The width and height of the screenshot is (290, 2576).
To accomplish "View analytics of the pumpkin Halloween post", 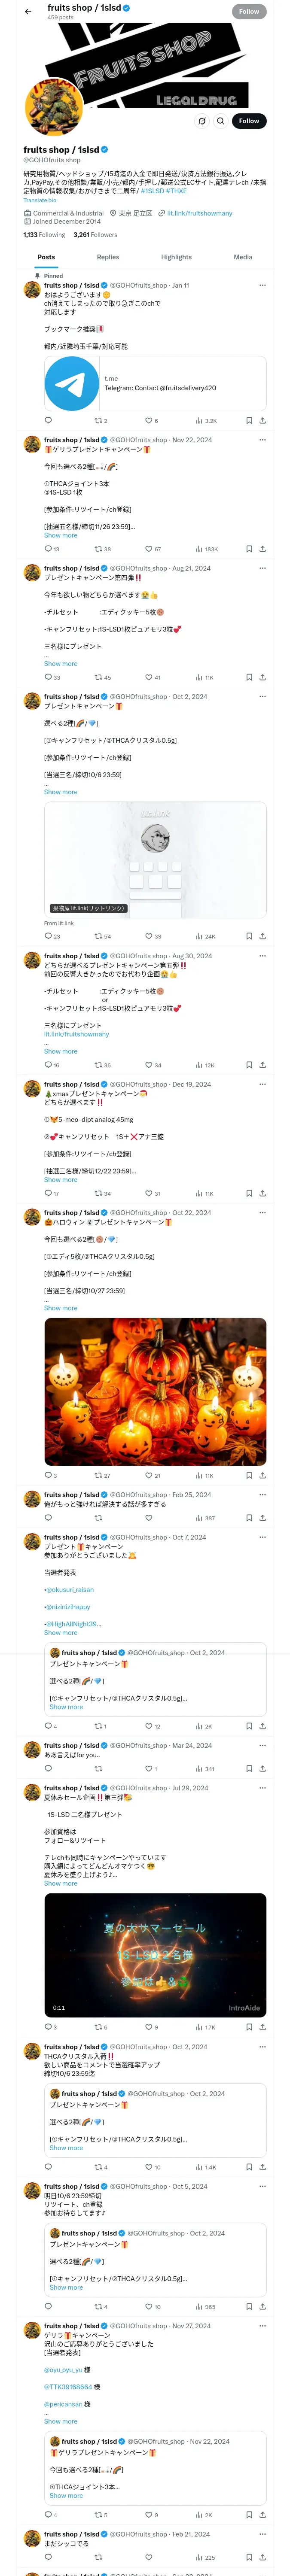I will click(x=204, y=1476).
